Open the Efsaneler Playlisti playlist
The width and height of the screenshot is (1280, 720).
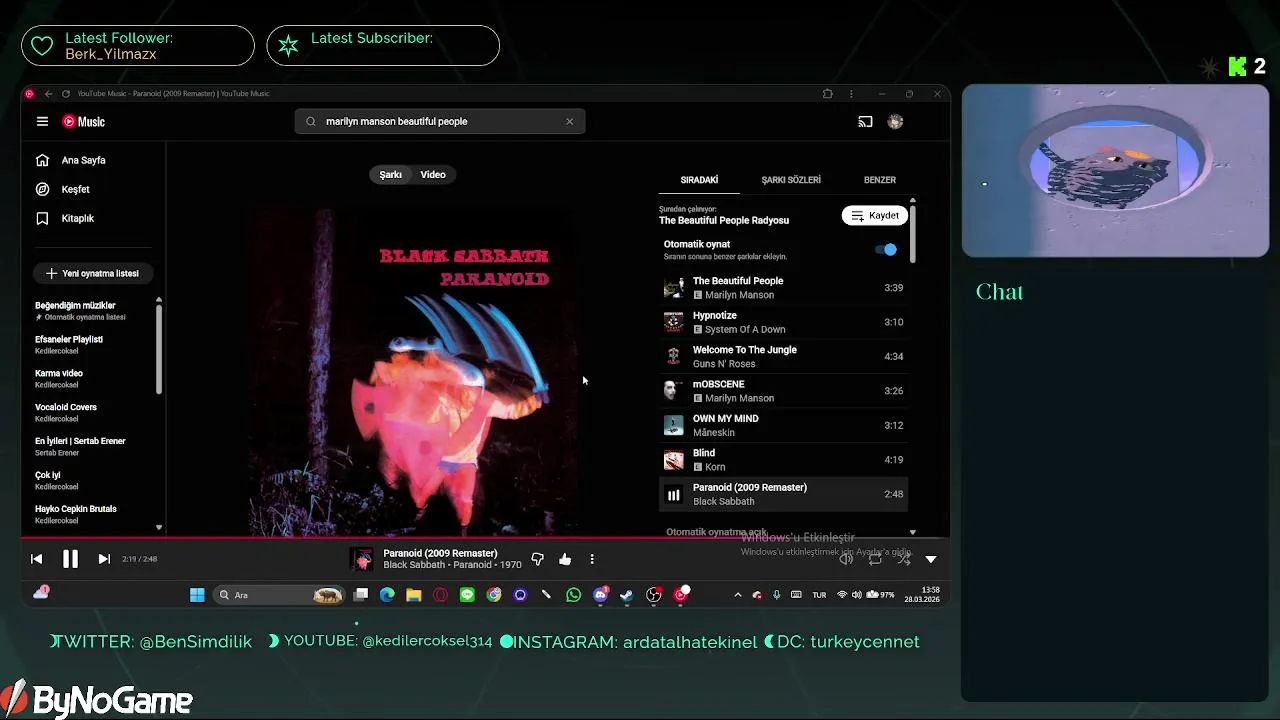click(x=92, y=345)
